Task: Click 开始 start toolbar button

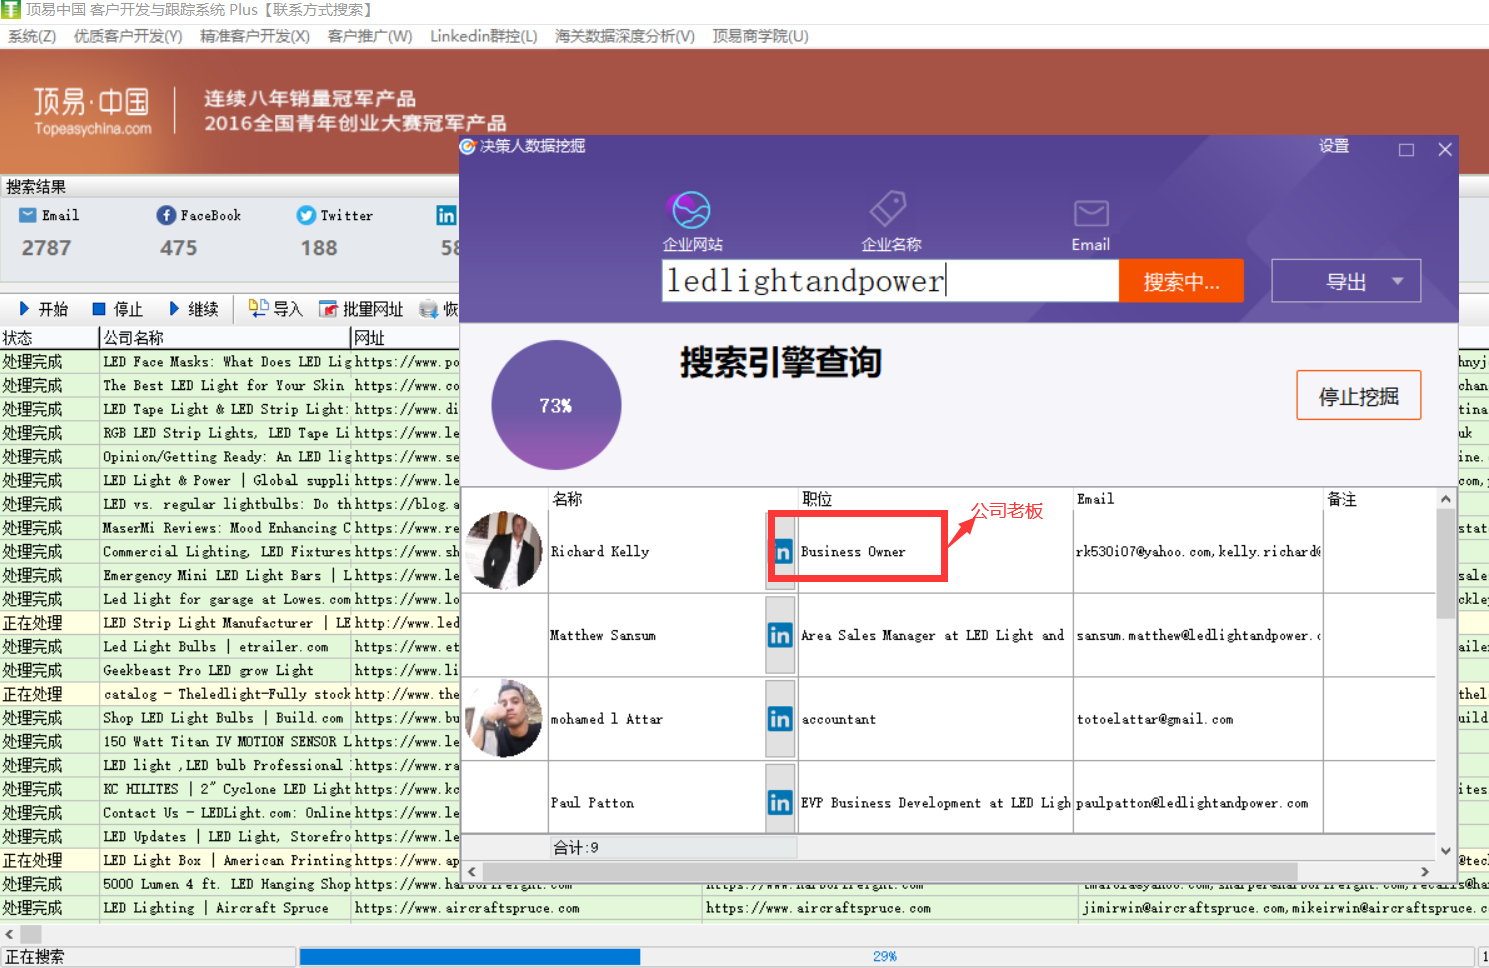Action: [43, 309]
